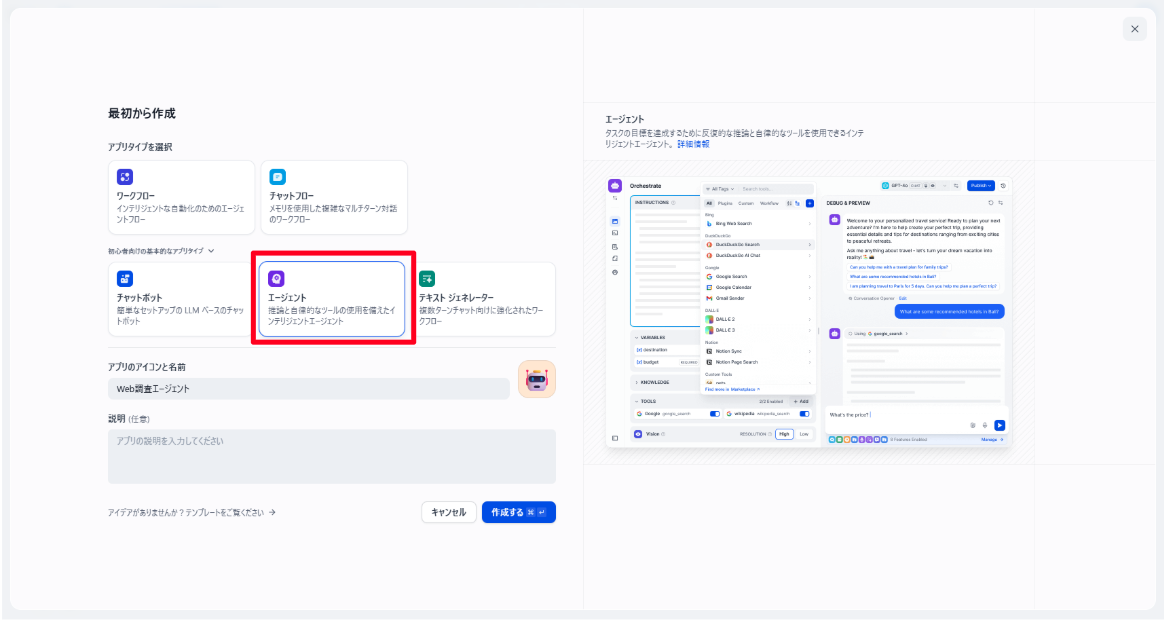Click the 作成する button to create the app

pyautogui.click(x=518, y=511)
